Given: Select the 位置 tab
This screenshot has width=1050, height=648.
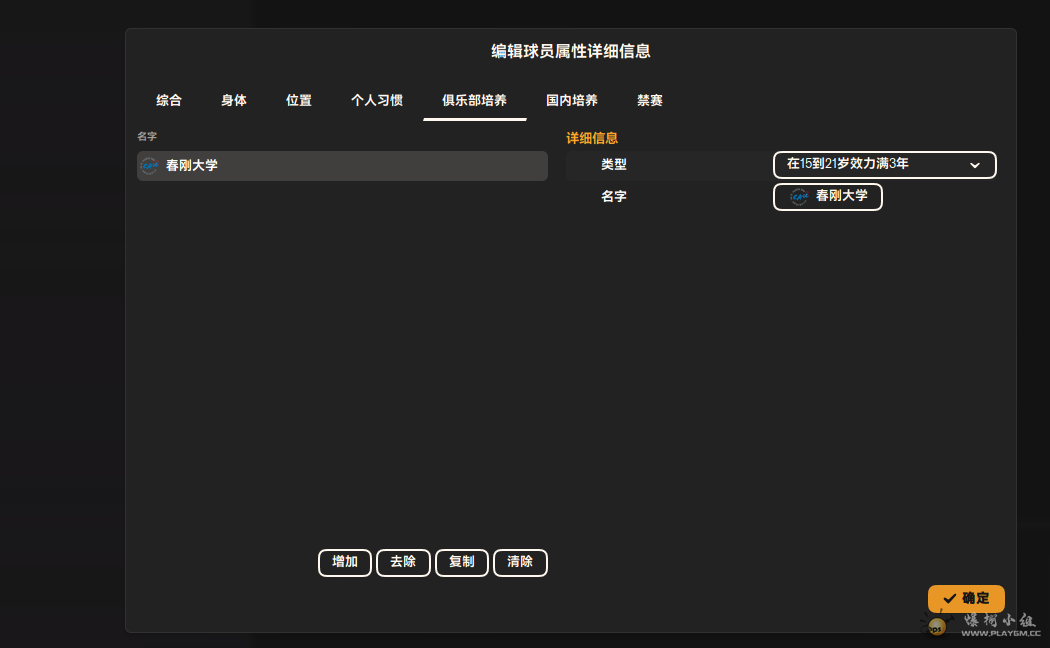Looking at the screenshot, I should 299,100.
